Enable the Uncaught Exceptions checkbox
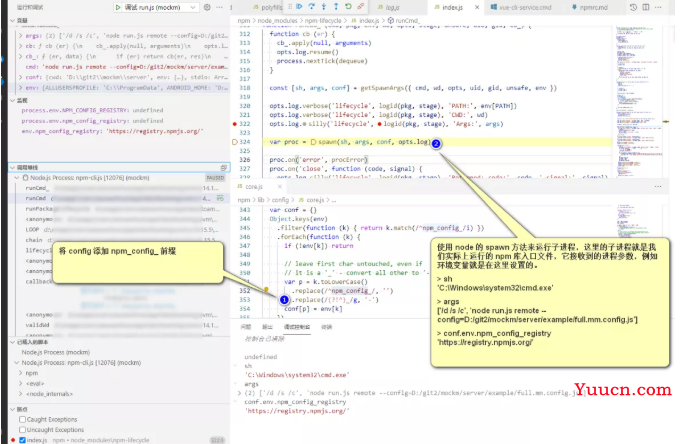 point(22,430)
